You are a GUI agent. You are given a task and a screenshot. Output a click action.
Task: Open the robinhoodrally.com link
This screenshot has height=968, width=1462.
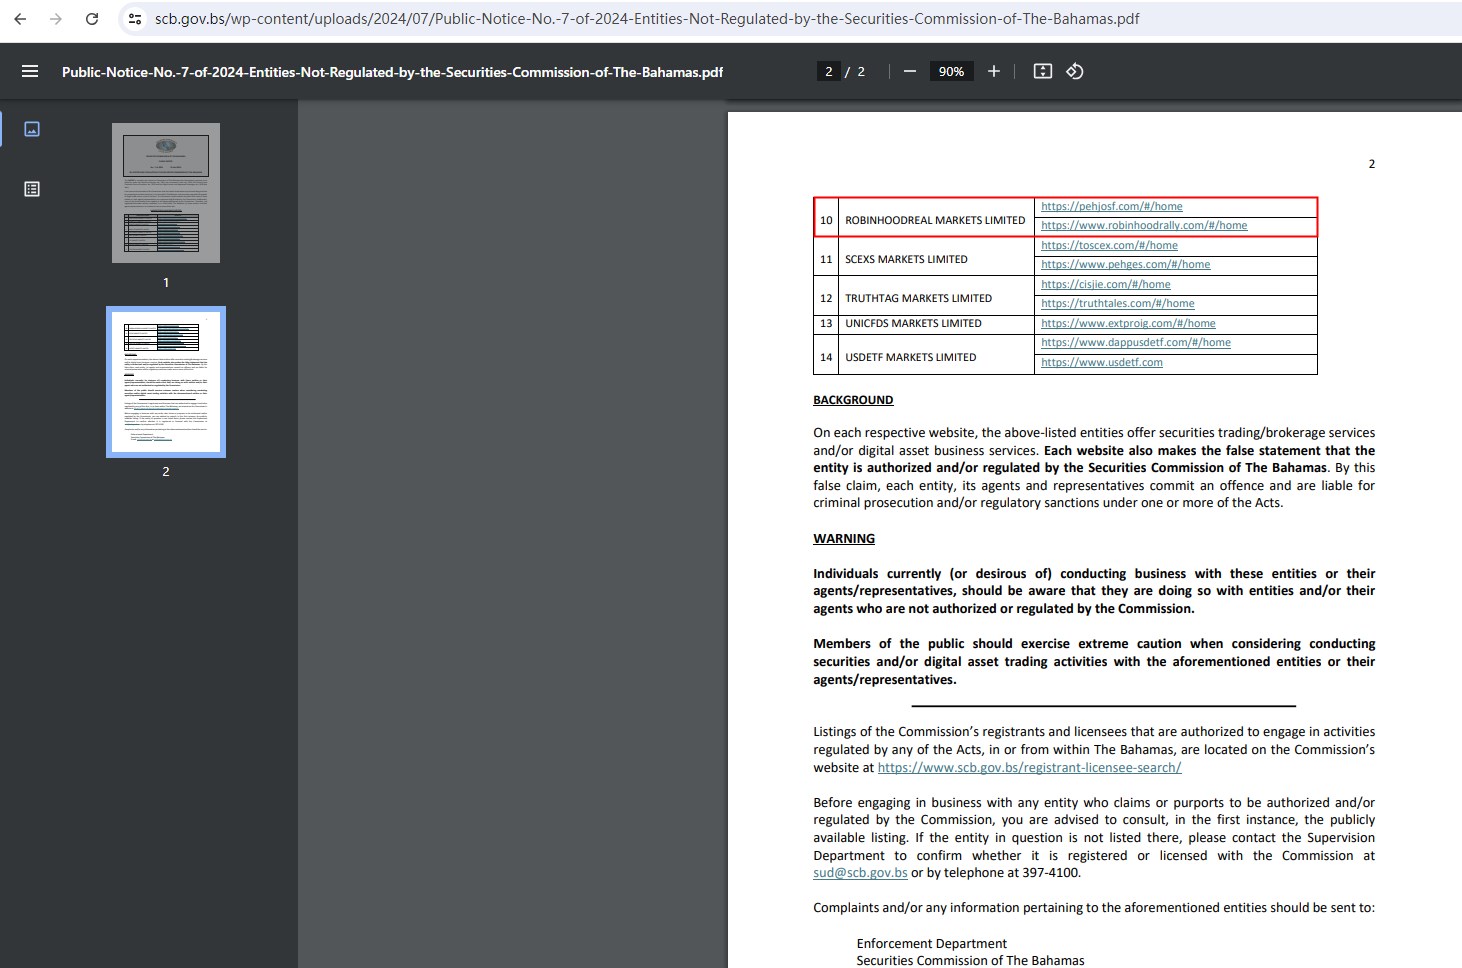coord(1144,226)
